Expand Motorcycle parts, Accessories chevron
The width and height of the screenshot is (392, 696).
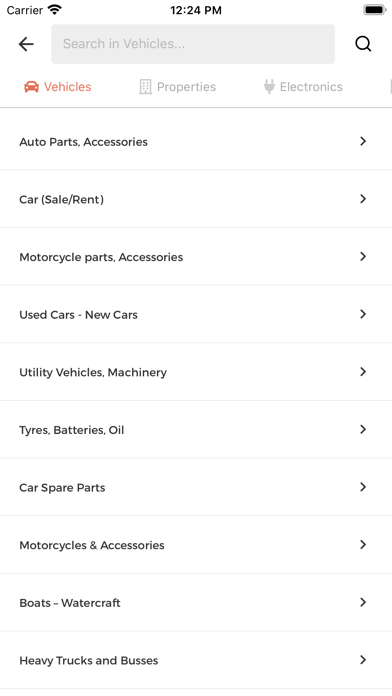coord(363,257)
